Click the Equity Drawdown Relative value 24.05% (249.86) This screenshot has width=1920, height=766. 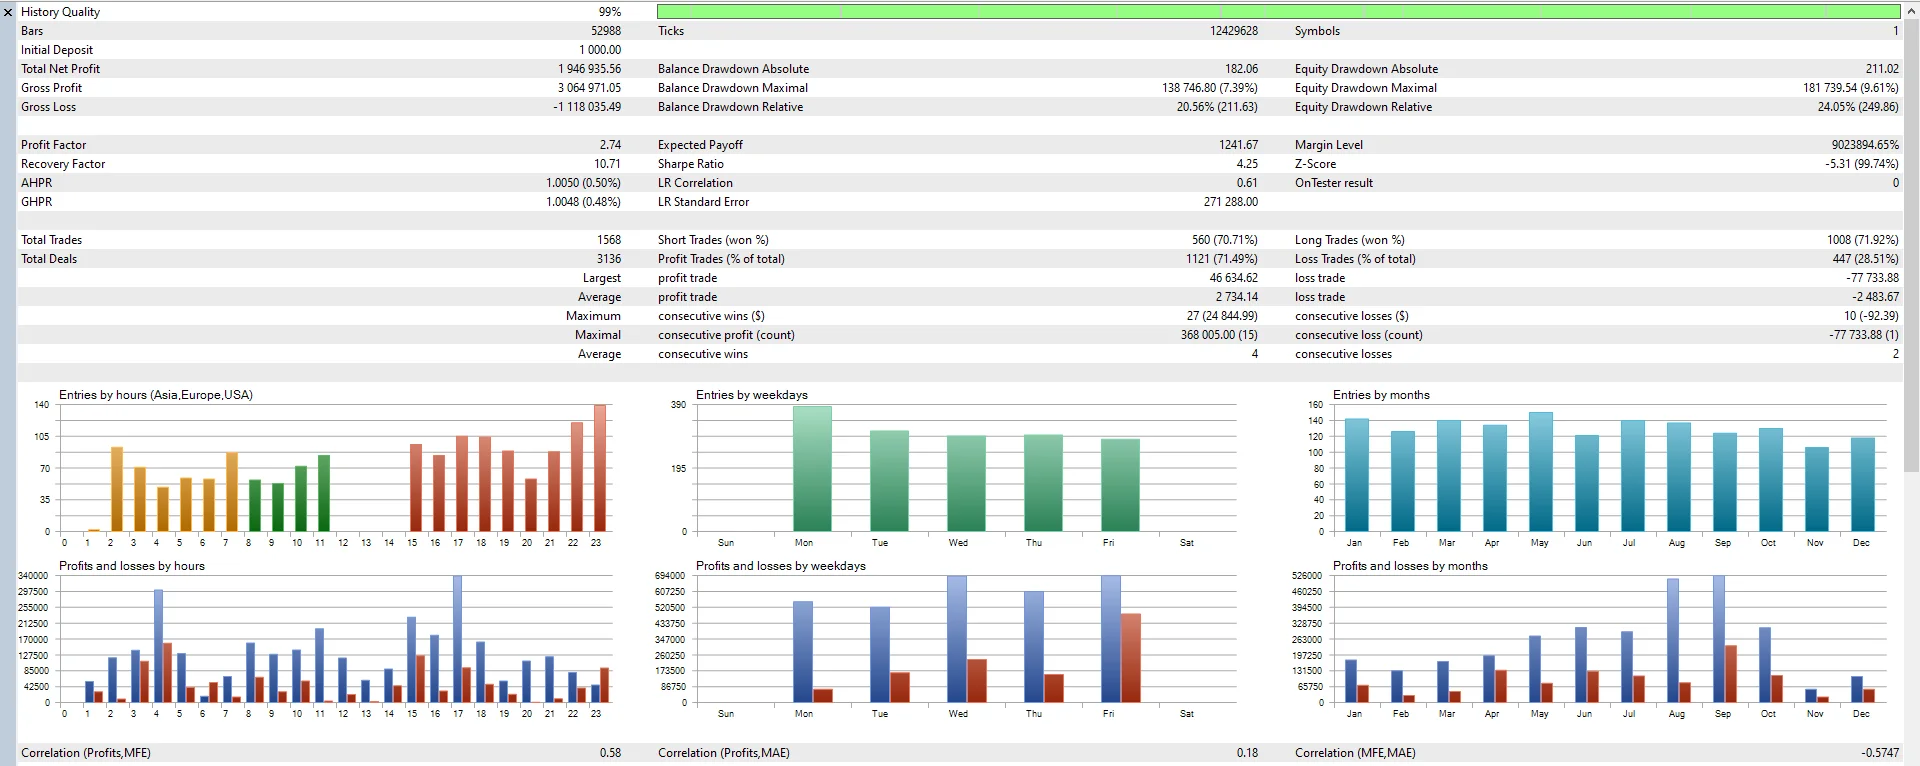click(x=1858, y=107)
